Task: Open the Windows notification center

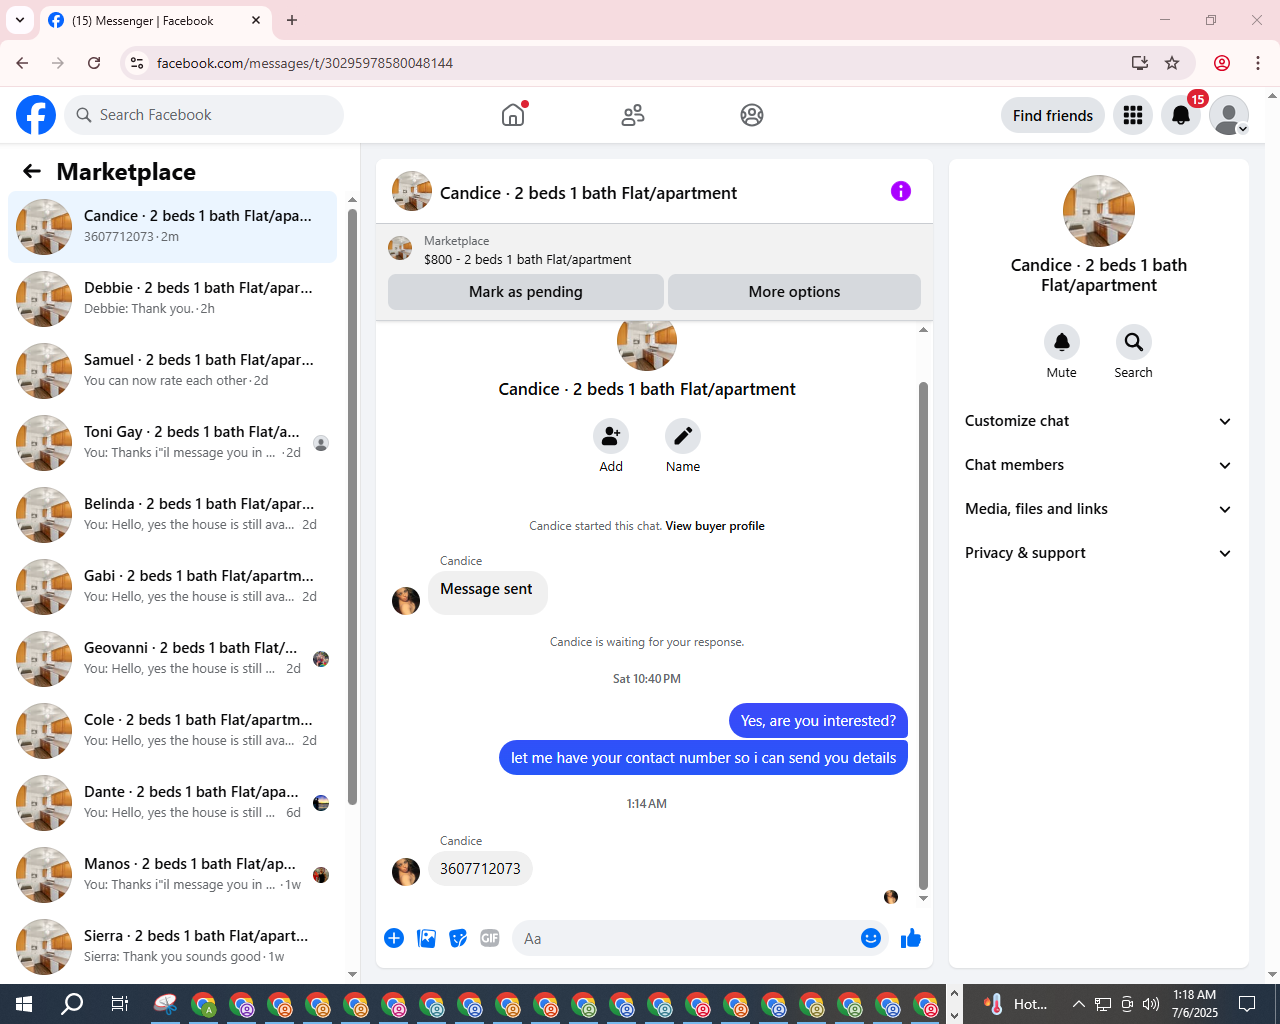Action: click(1247, 1004)
